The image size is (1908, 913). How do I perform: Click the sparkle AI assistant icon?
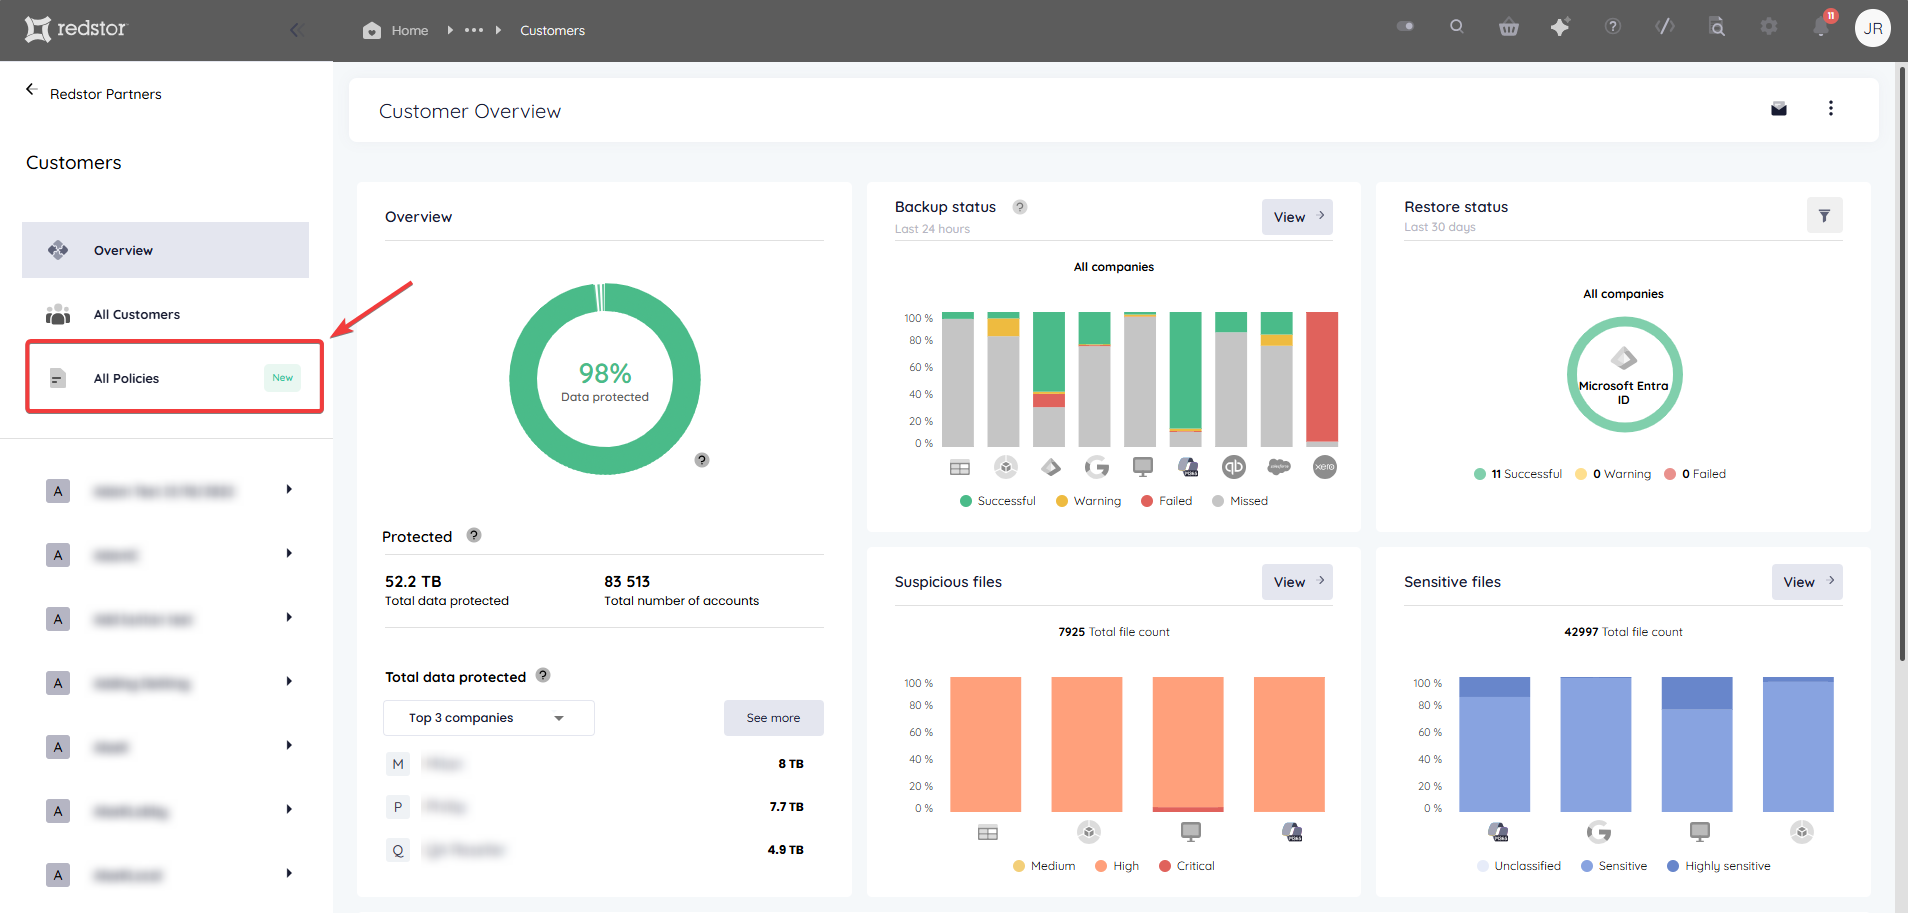(x=1560, y=27)
